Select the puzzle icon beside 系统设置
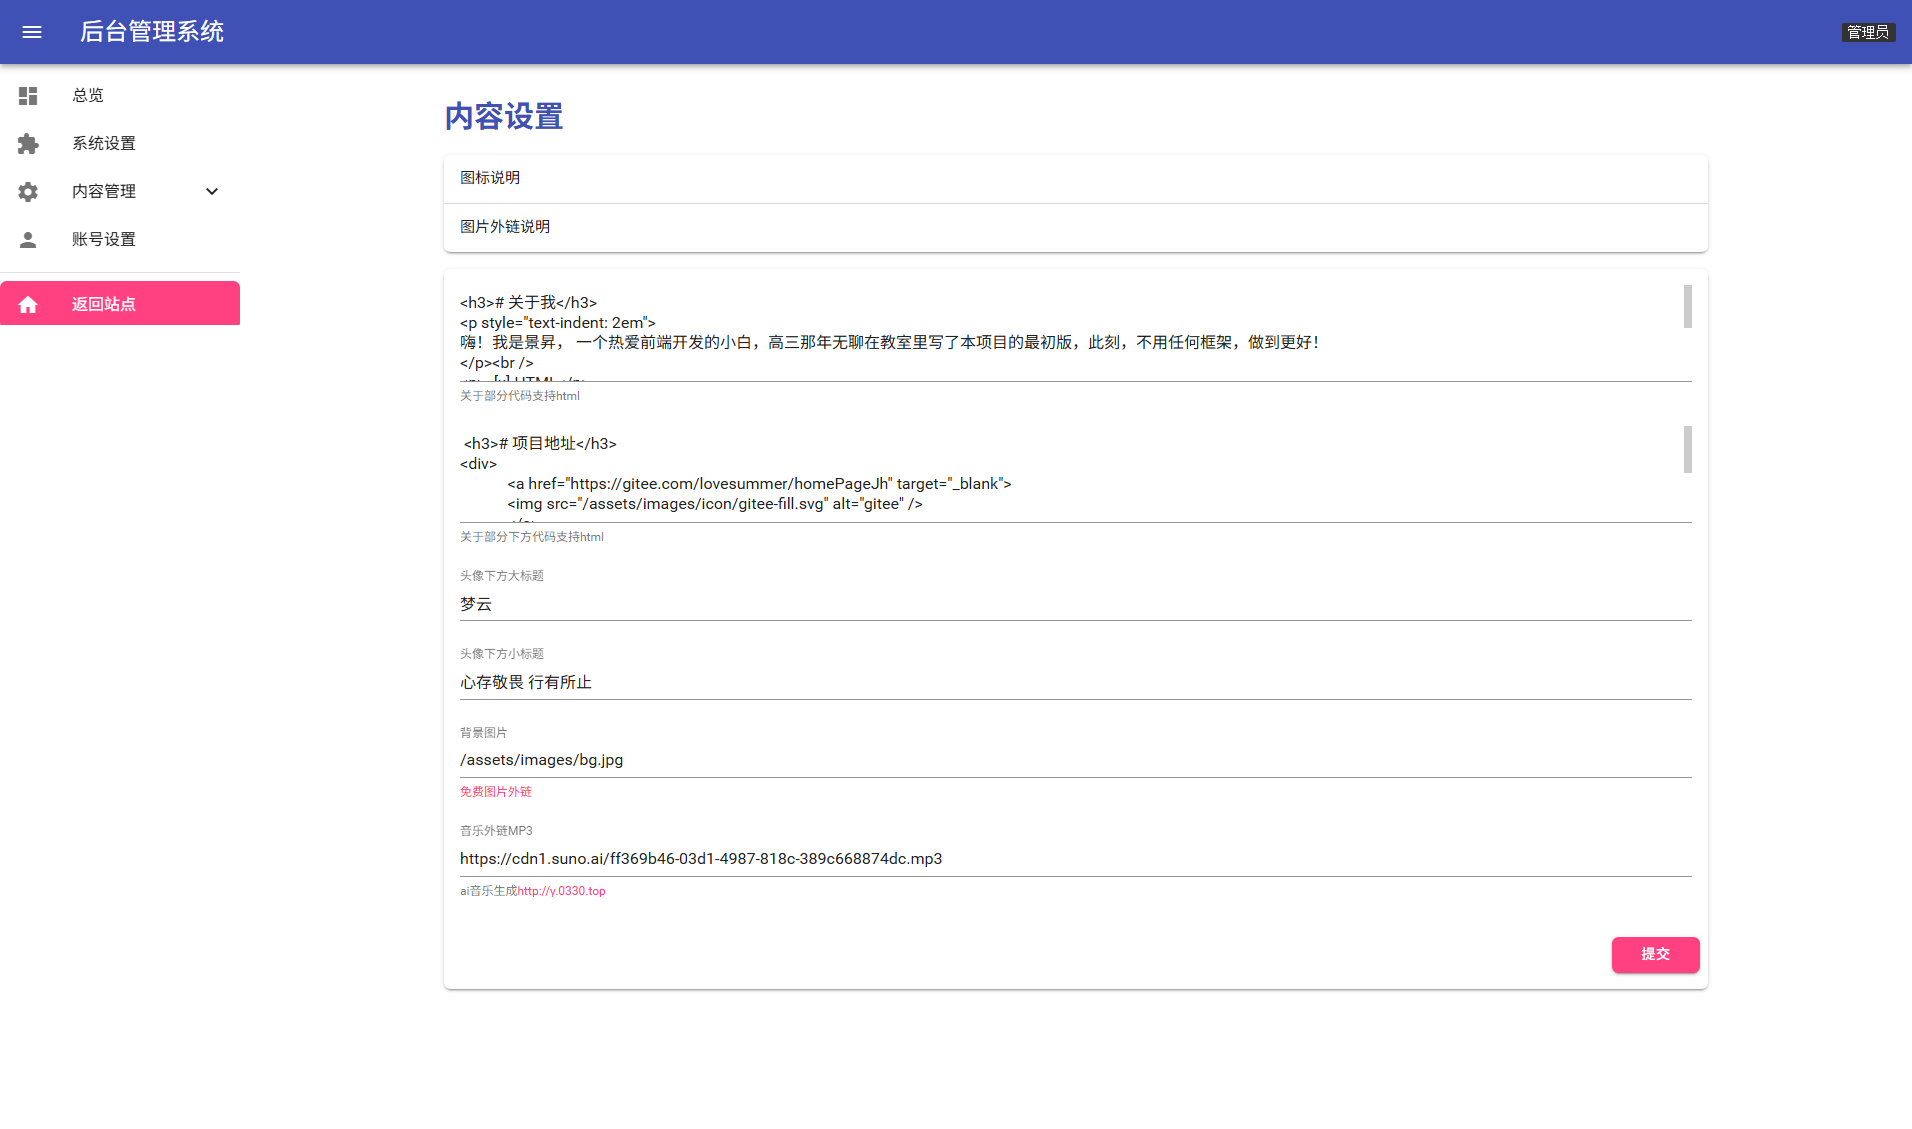Image resolution: width=1912 pixels, height=1129 pixels. pos(27,143)
